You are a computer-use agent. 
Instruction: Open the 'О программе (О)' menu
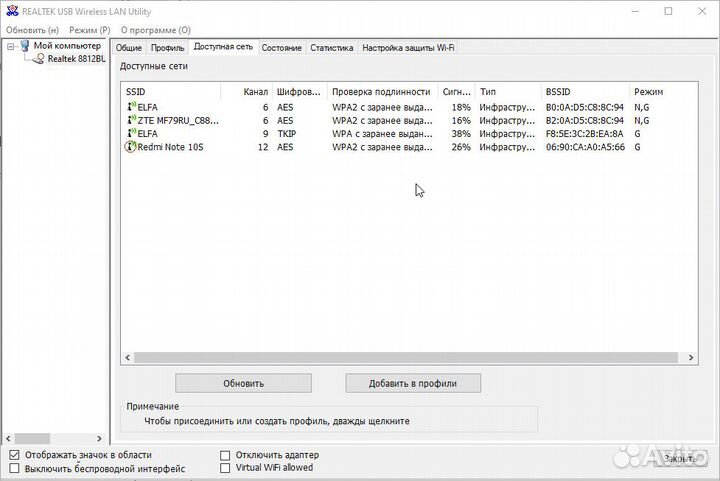(156, 30)
